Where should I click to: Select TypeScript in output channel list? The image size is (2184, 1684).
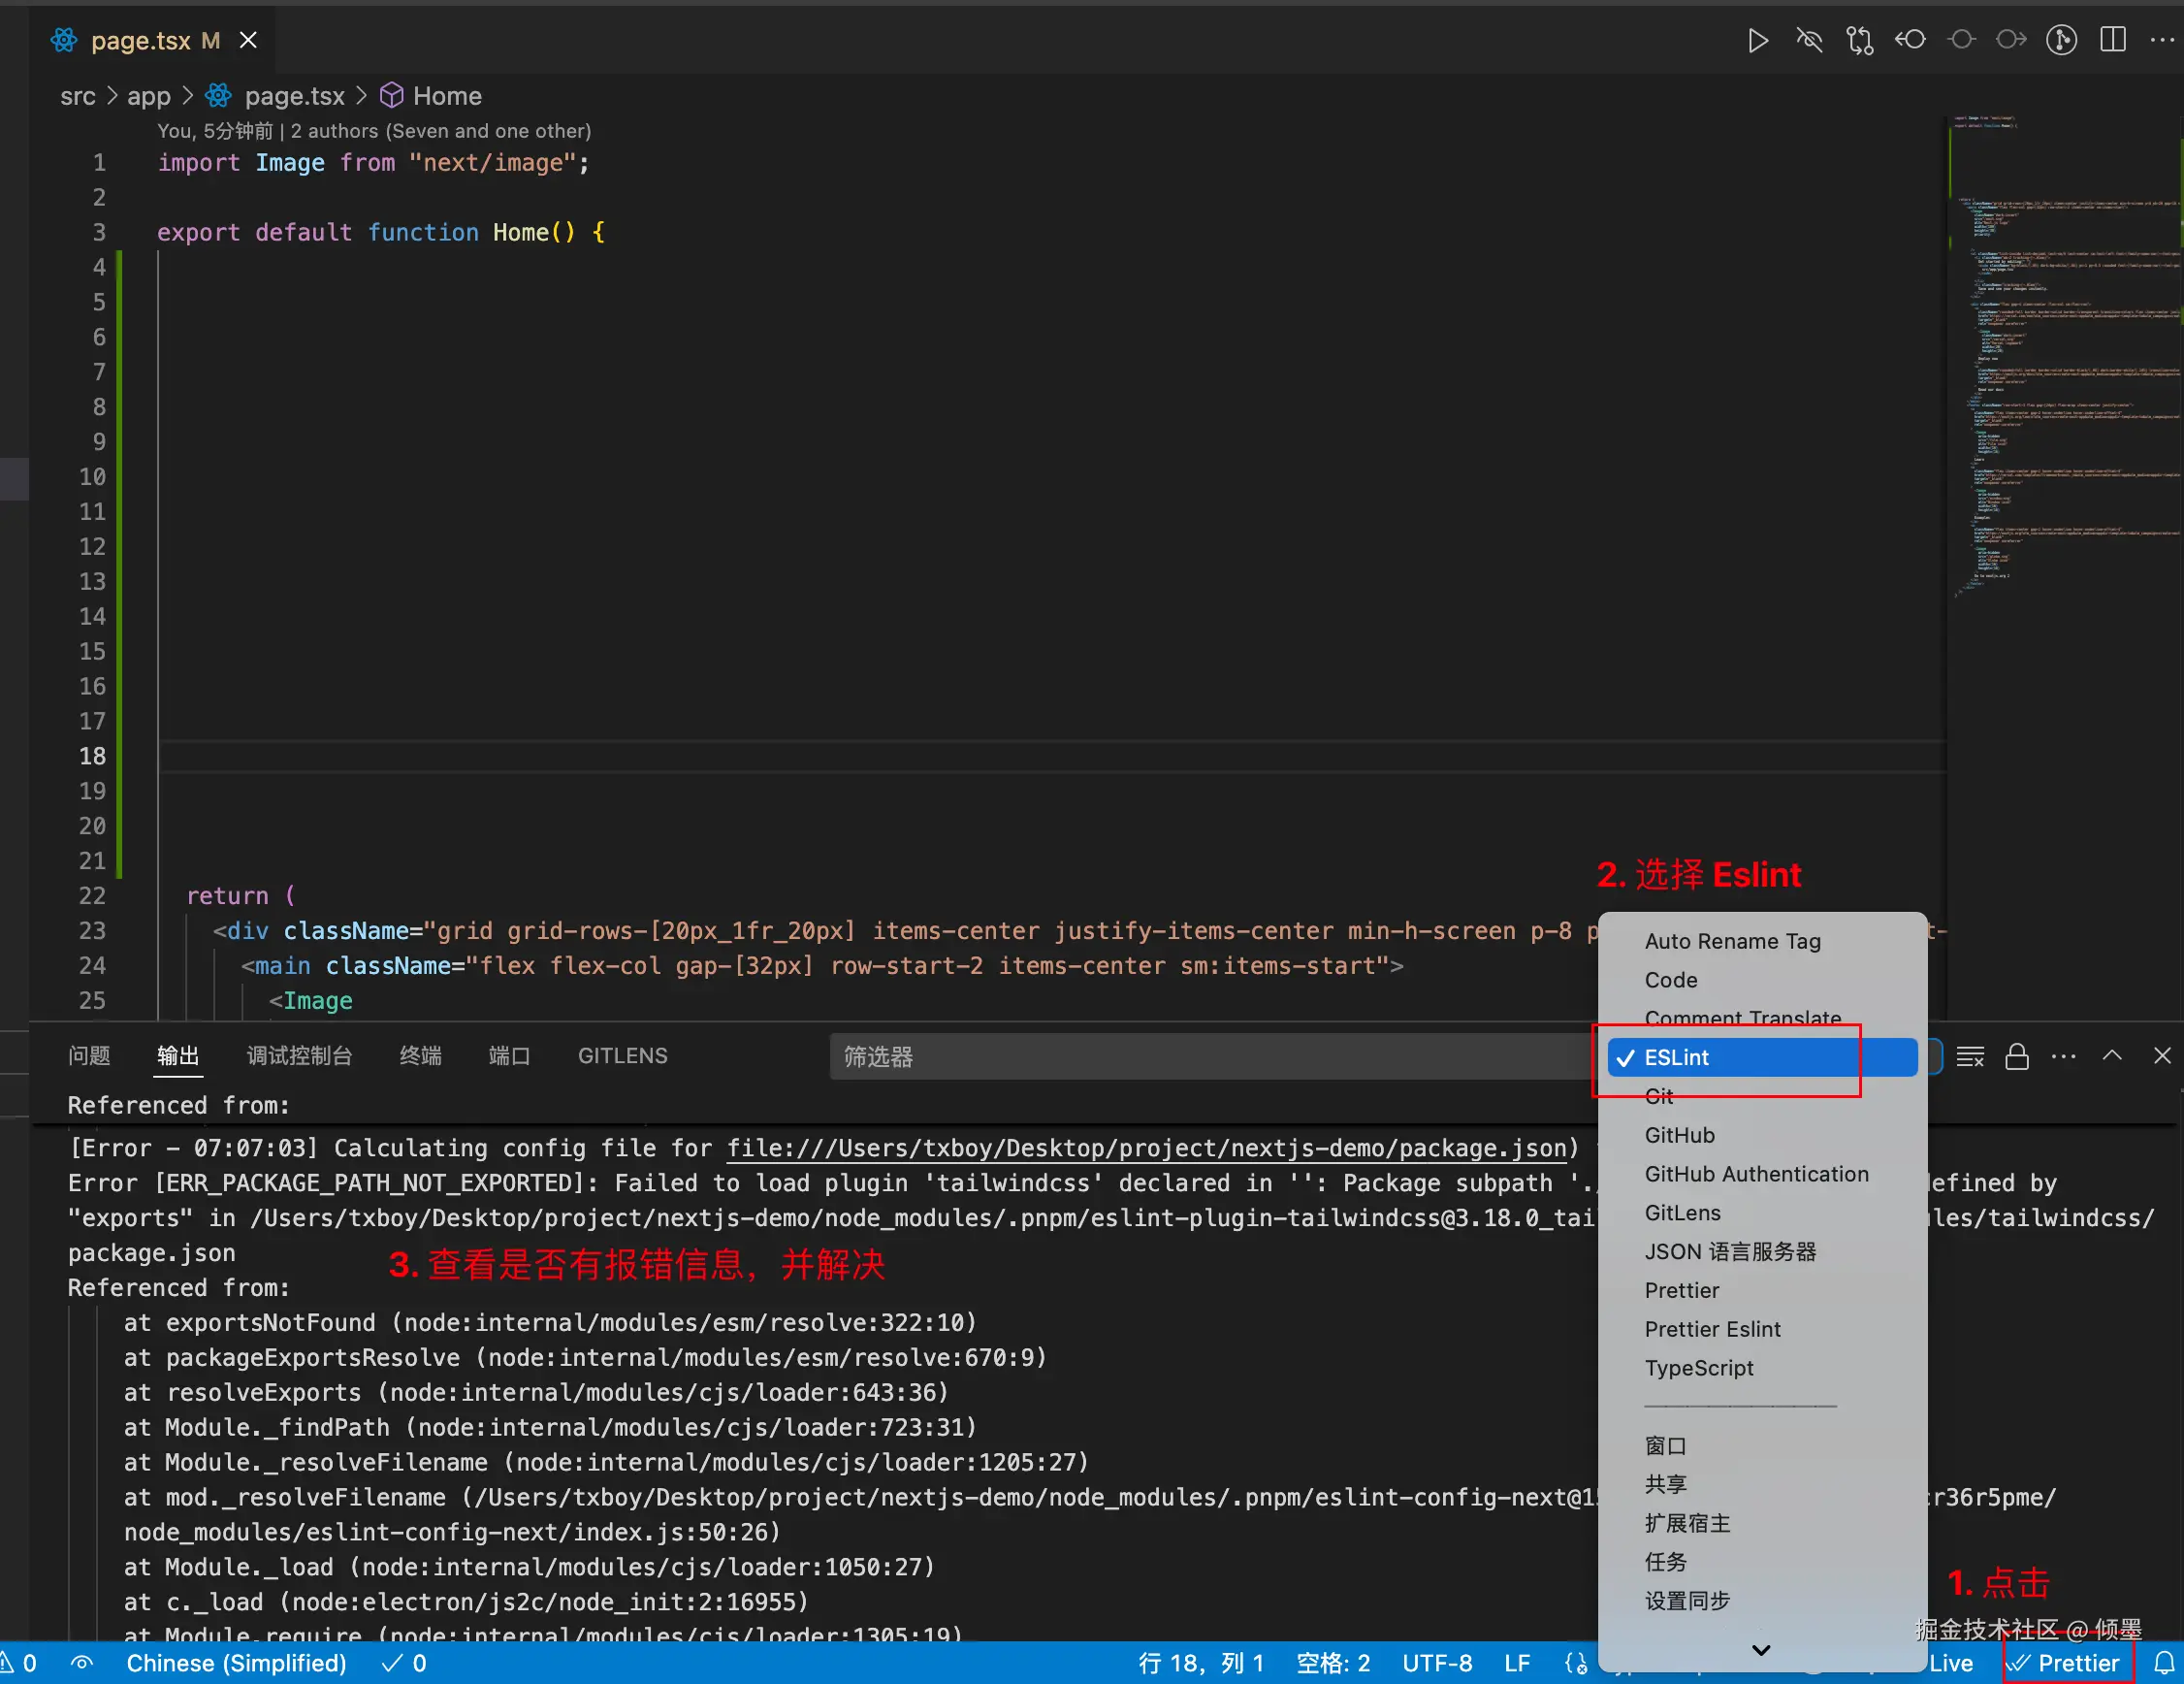coord(1698,1368)
